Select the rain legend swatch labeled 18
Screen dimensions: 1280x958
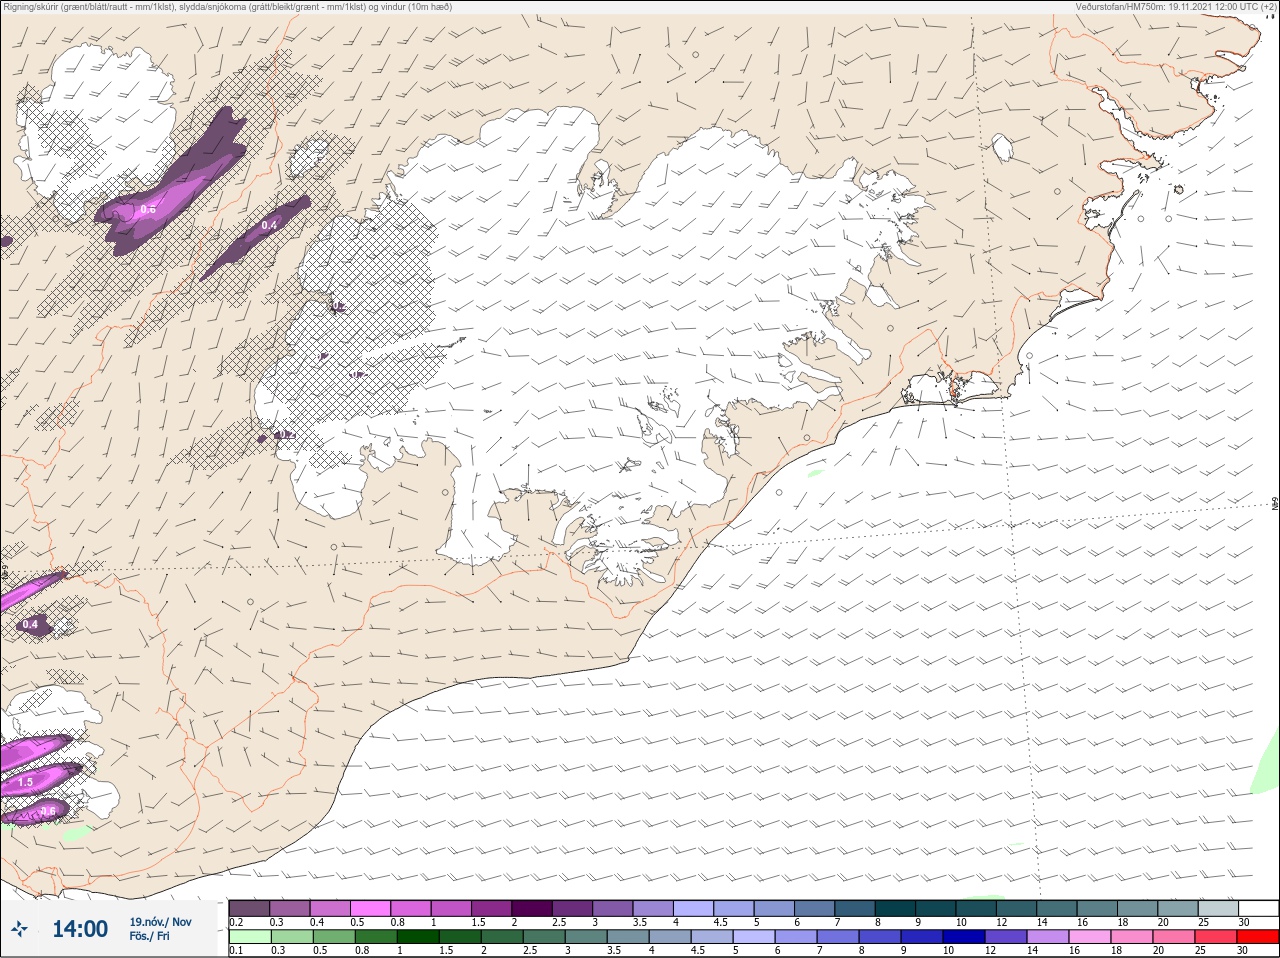click(1132, 937)
